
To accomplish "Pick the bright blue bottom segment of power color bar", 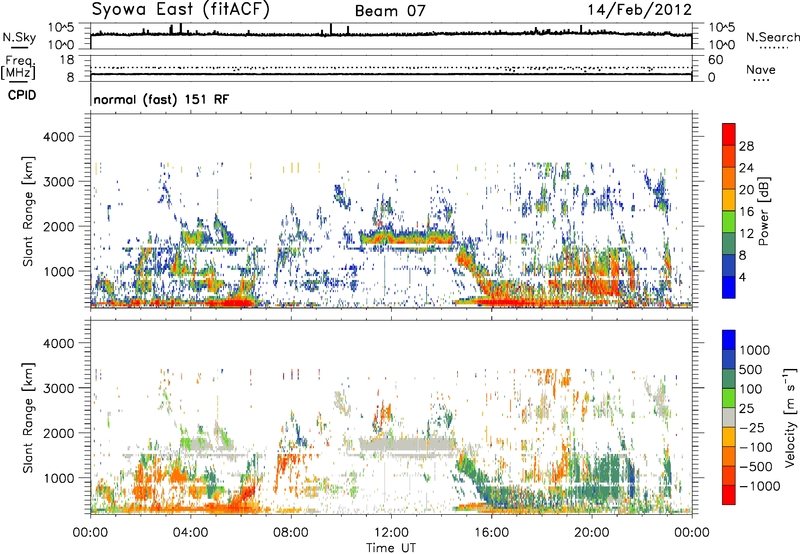I will pos(729,288).
